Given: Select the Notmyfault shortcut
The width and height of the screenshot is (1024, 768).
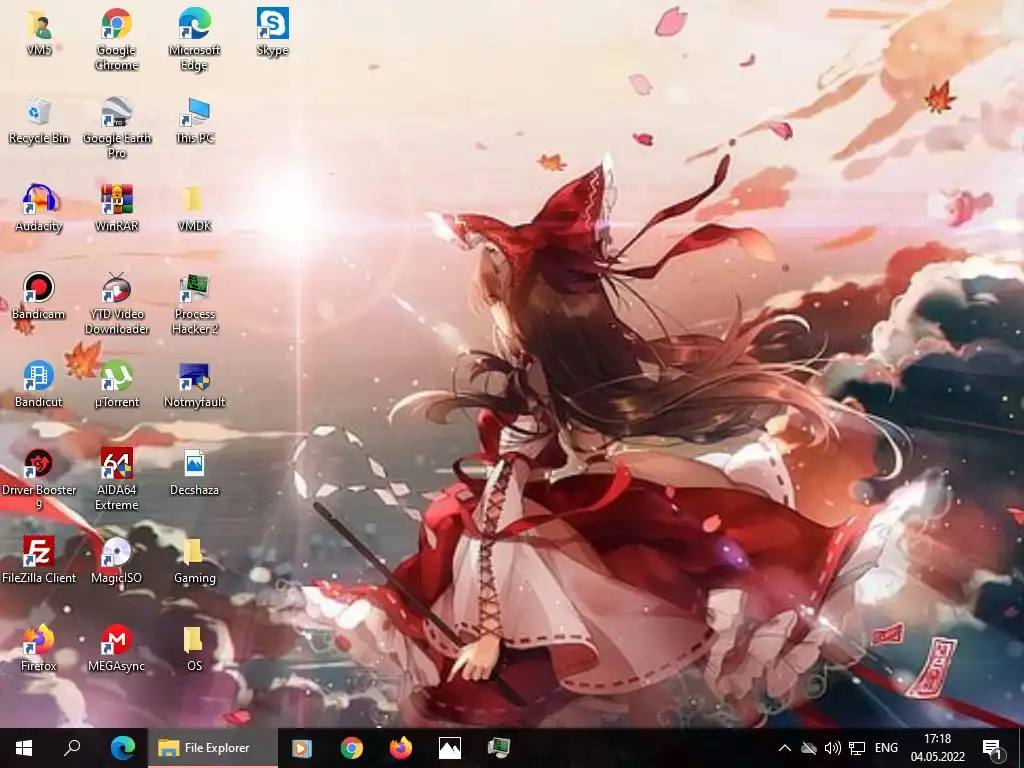Looking at the screenshot, I should point(195,384).
